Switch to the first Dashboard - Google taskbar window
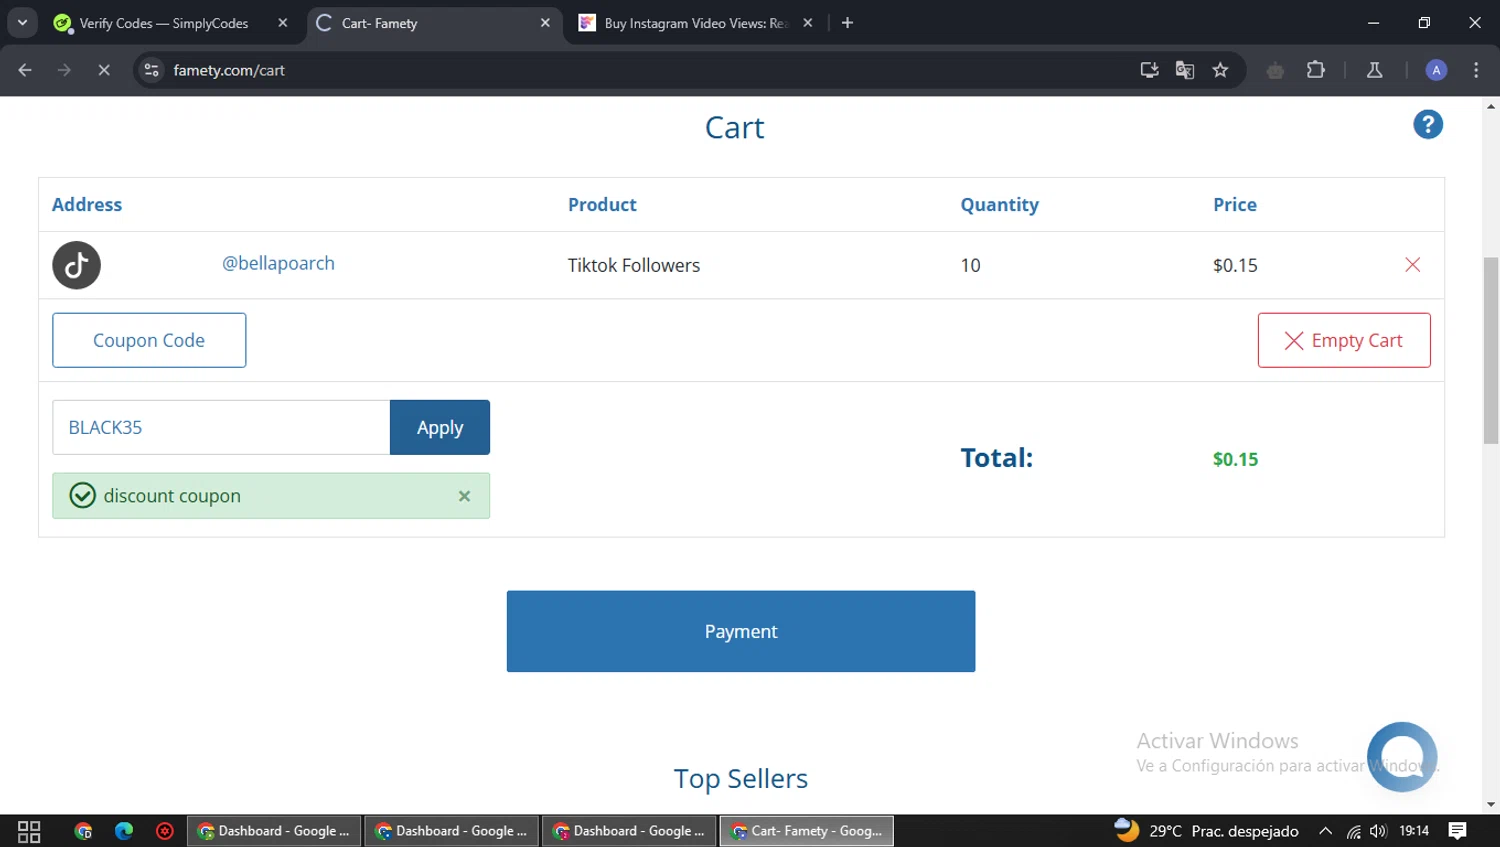 (x=274, y=831)
